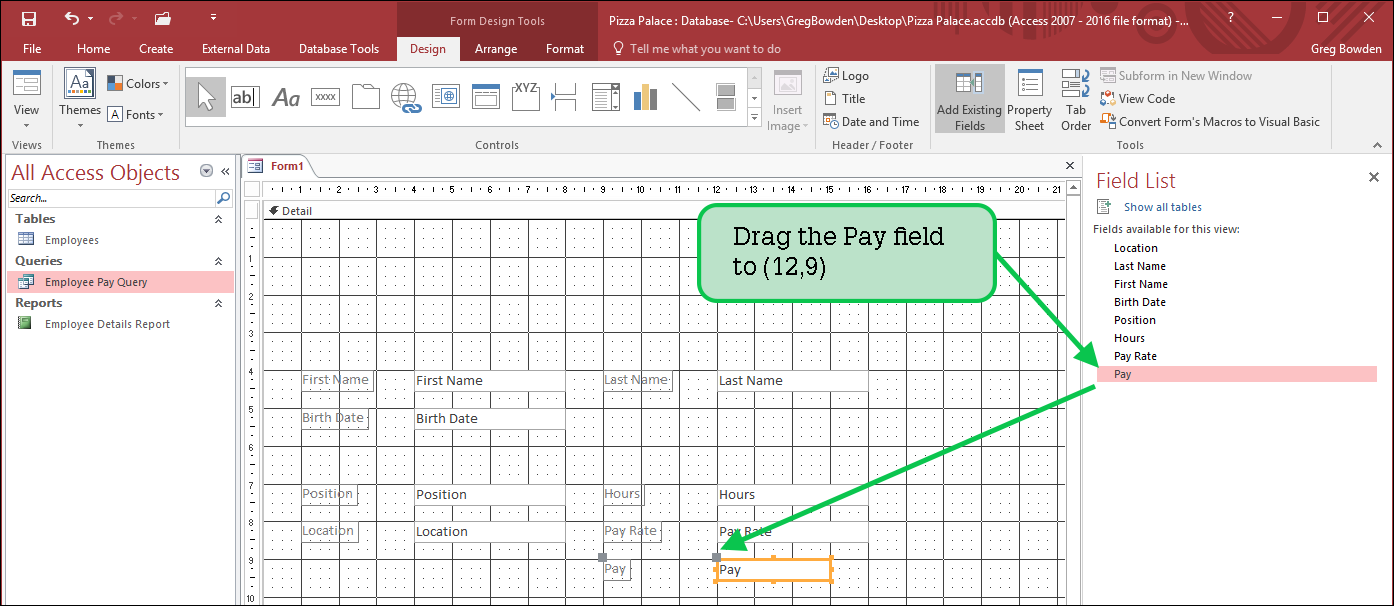Collapse the Tables group
Image resolution: width=1394 pixels, height=606 pixels.
coord(219,219)
